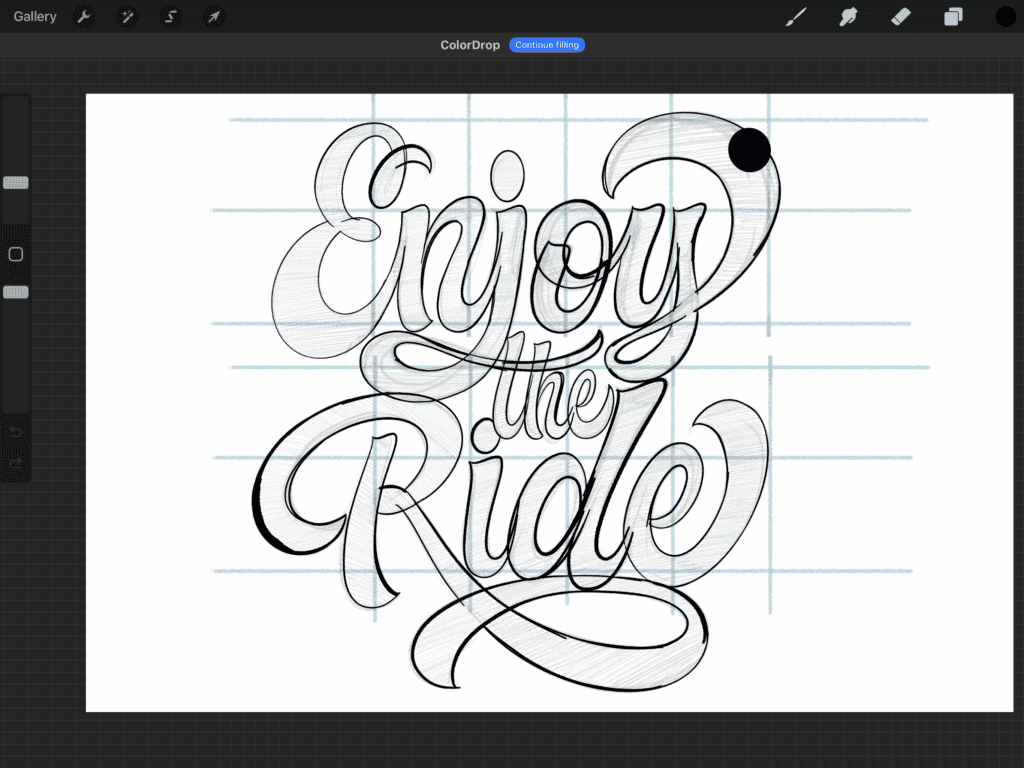This screenshot has height=768, width=1024.
Task: Select the Smudge tool
Action: pos(847,16)
